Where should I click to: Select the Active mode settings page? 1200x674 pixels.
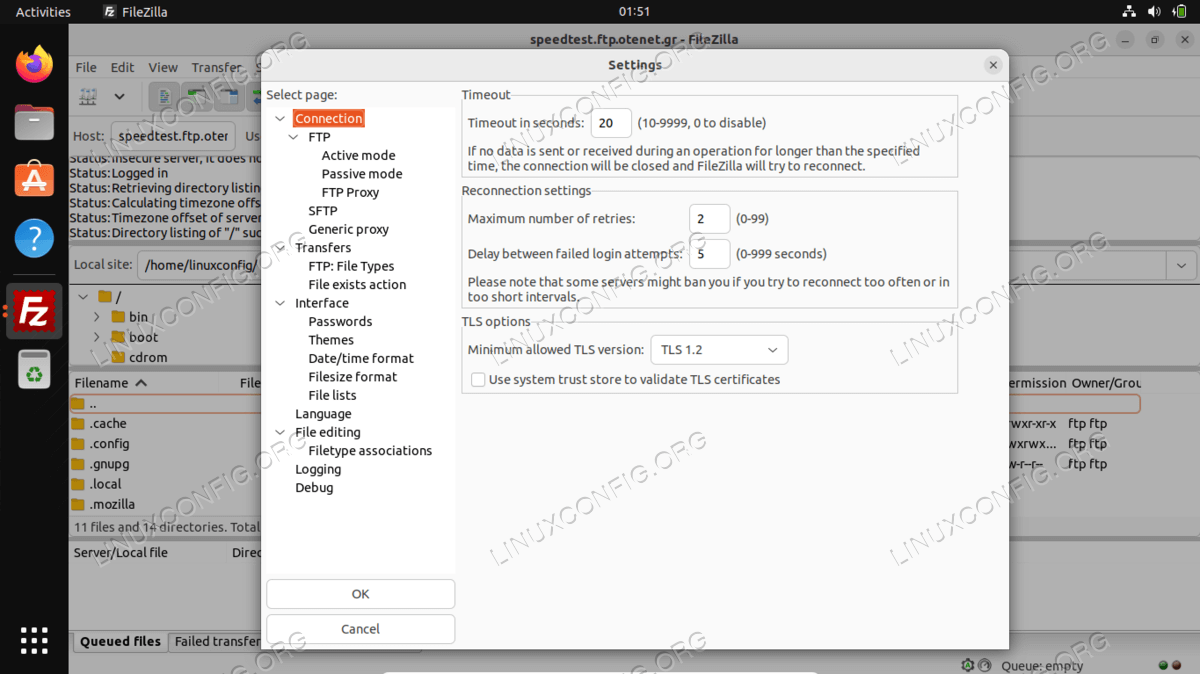[x=358, y=156]
